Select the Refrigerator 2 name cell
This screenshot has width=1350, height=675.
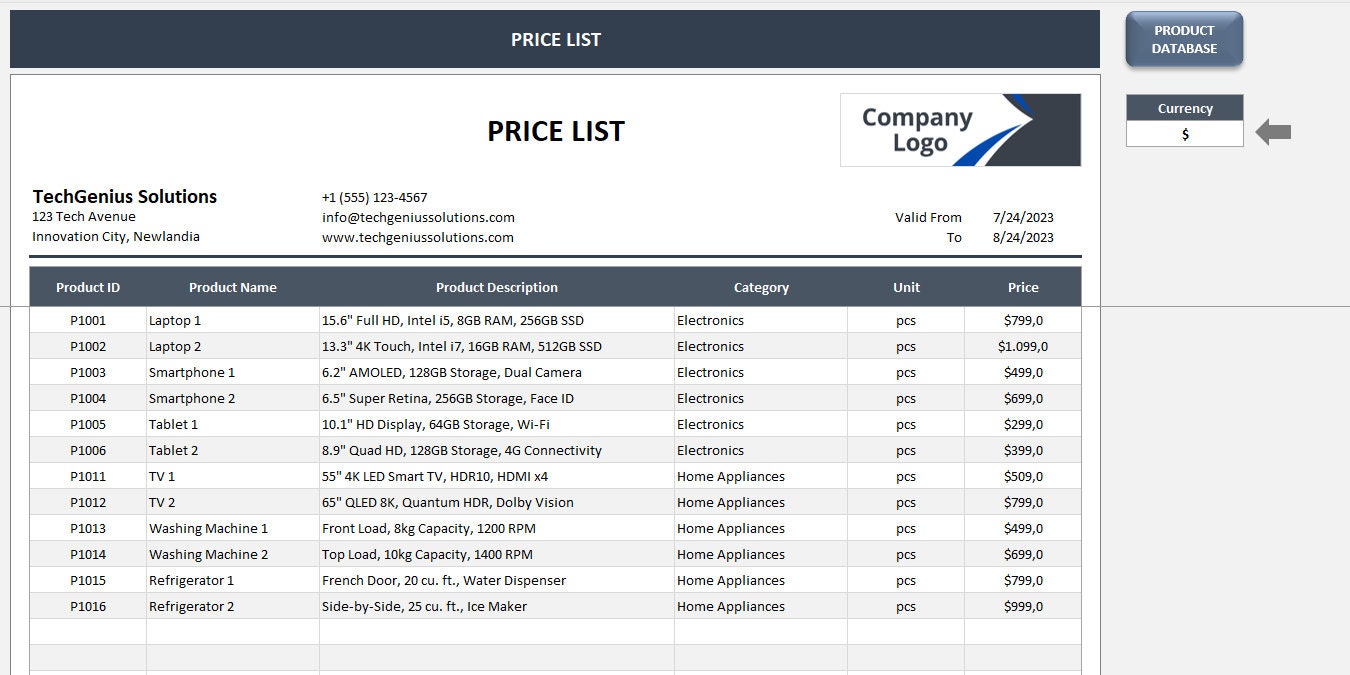233,606
